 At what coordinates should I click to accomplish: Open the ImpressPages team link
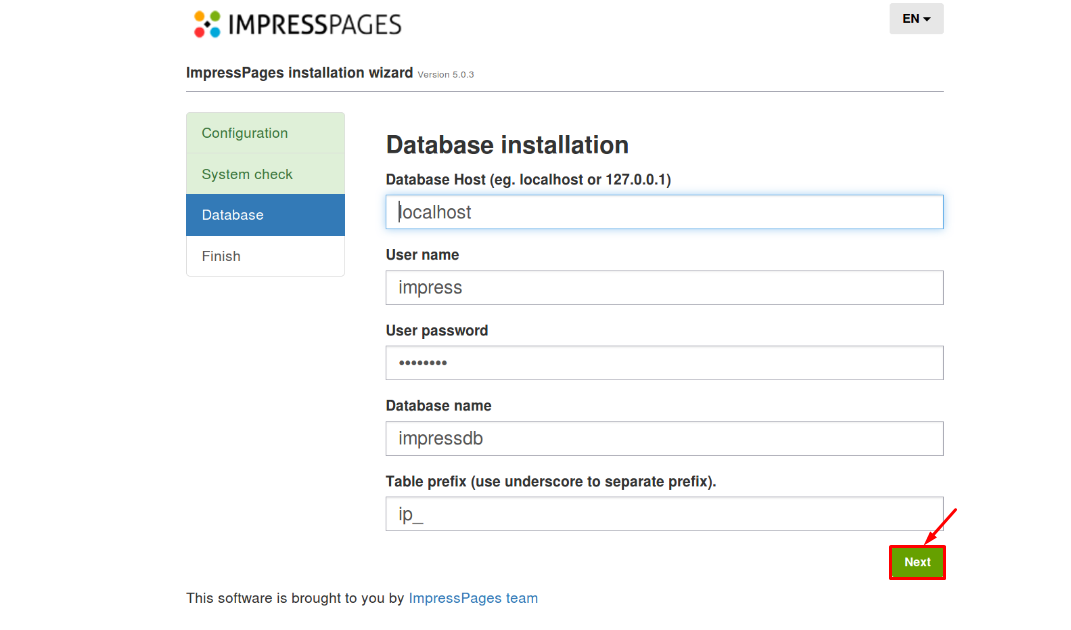click(472, 597)
